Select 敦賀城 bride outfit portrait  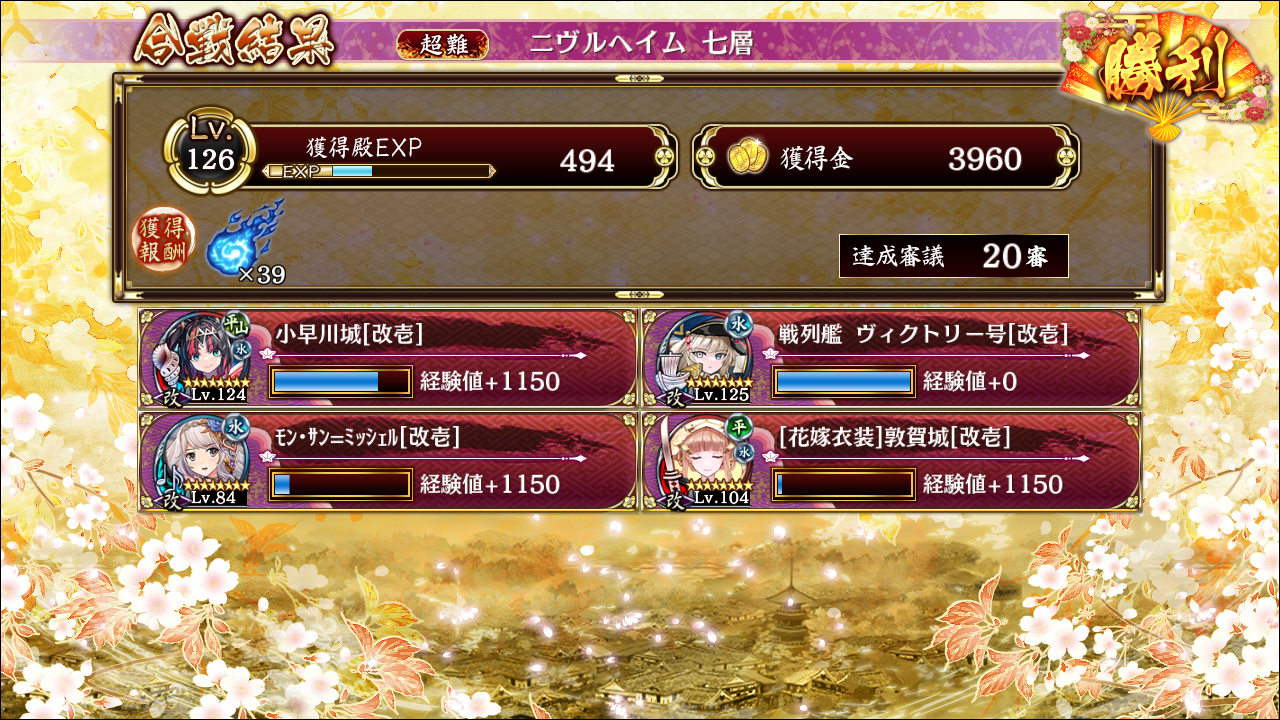tap(702, 459)
